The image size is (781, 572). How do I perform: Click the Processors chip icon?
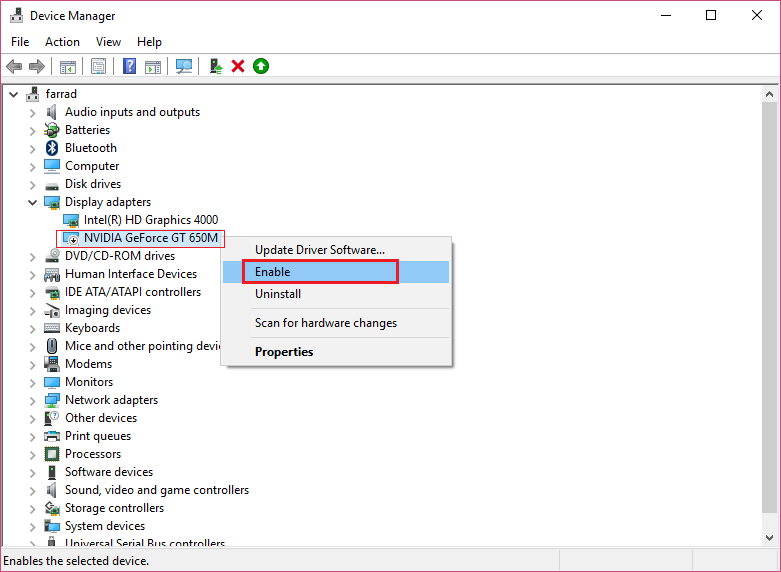(52, 454)
